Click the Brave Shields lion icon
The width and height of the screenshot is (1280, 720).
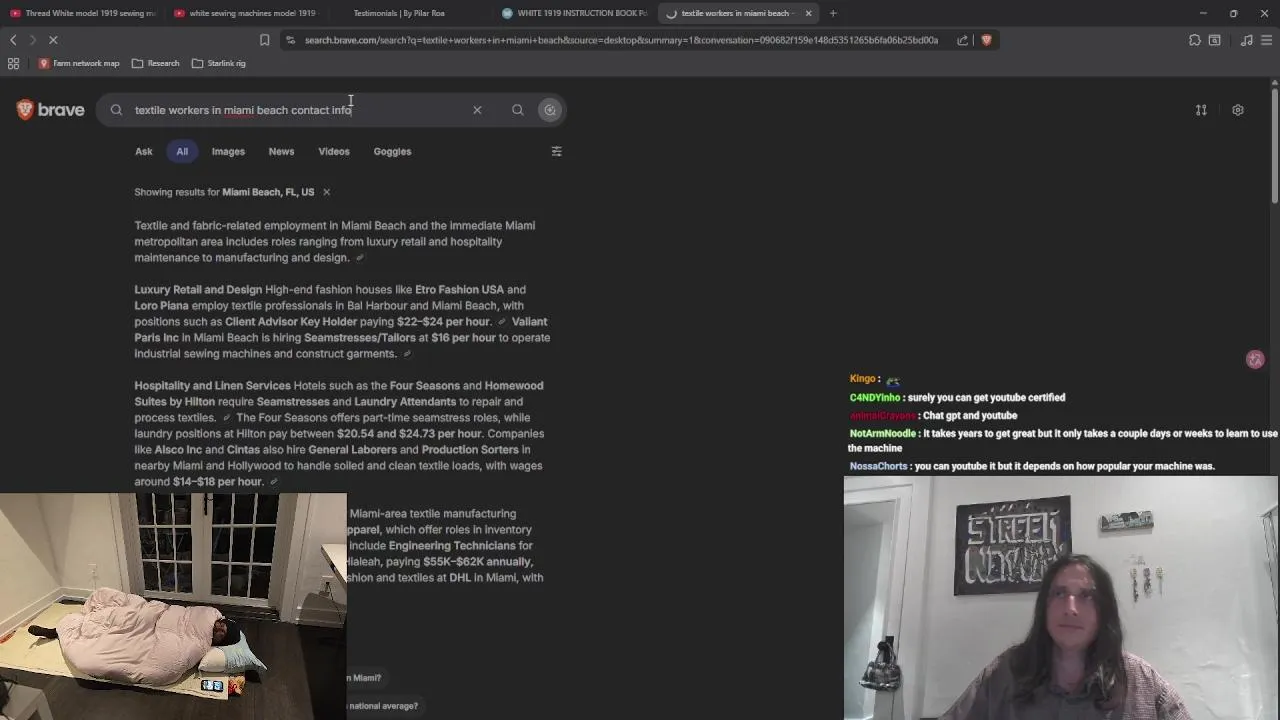(x=986, y=40)
